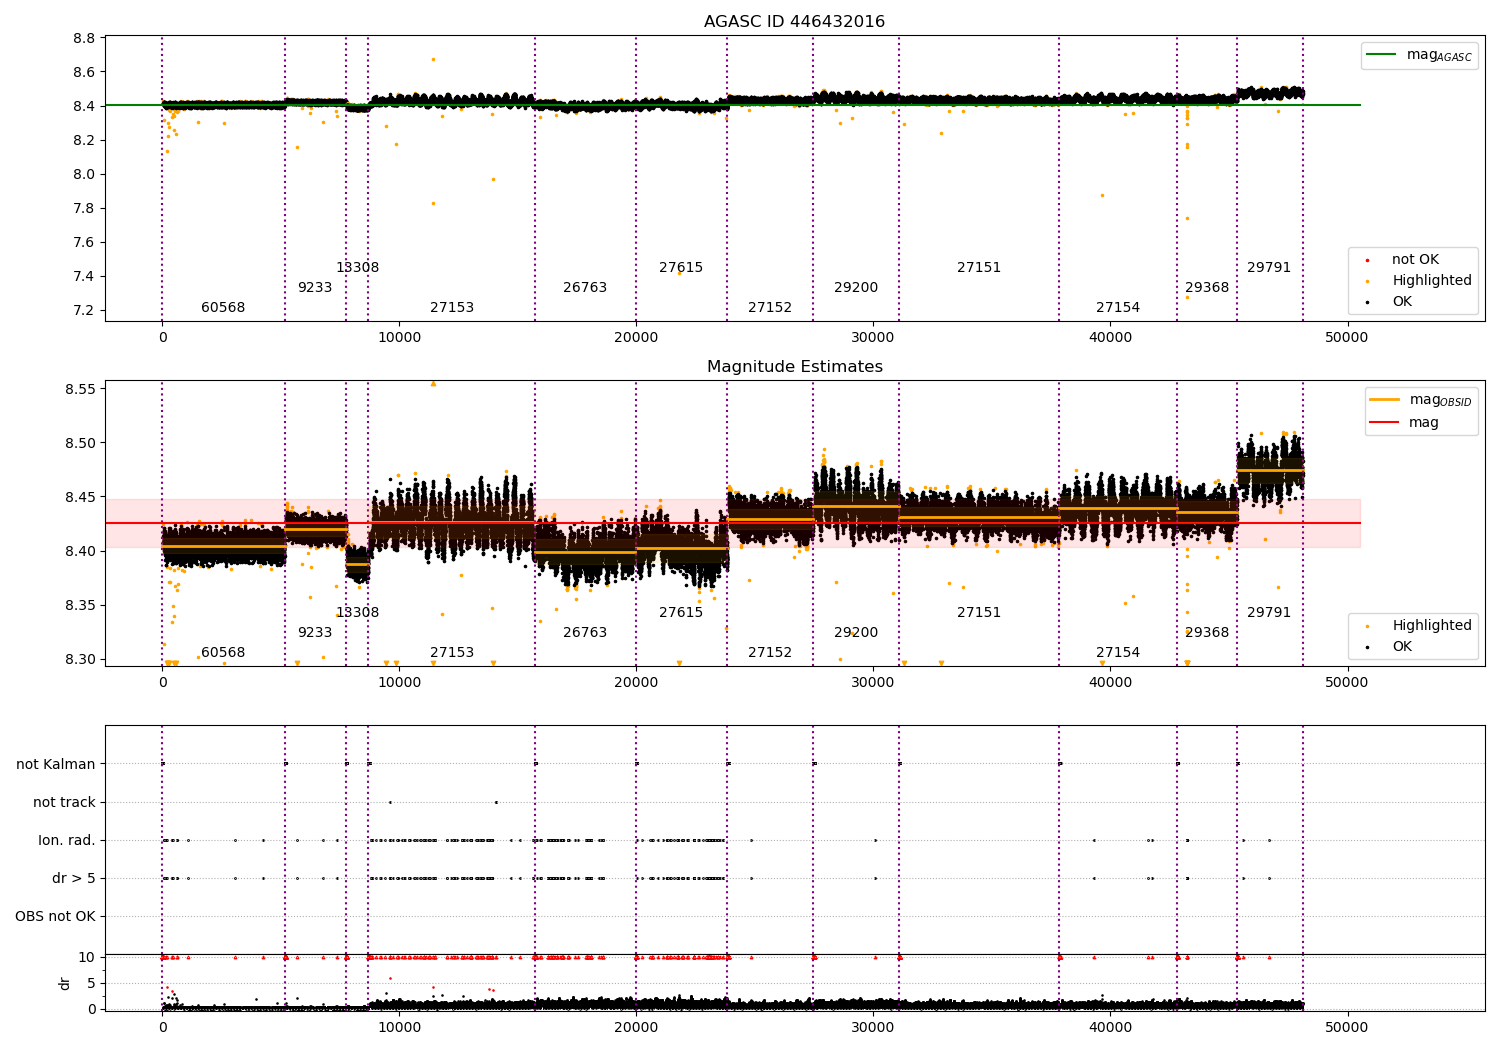Click OBSID label 27153 in Magnitude Estimates plot
1500x1050 pixels.
(452, 653)
